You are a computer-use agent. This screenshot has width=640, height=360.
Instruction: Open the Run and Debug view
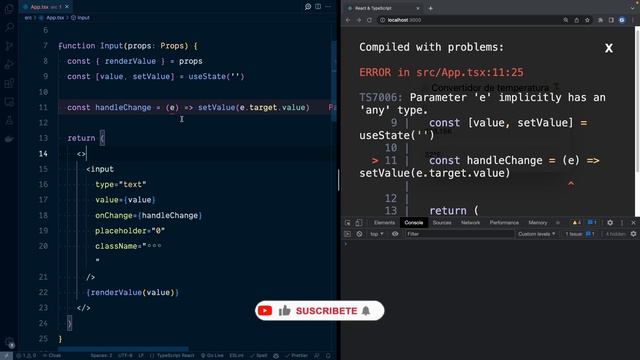[9, 64]
